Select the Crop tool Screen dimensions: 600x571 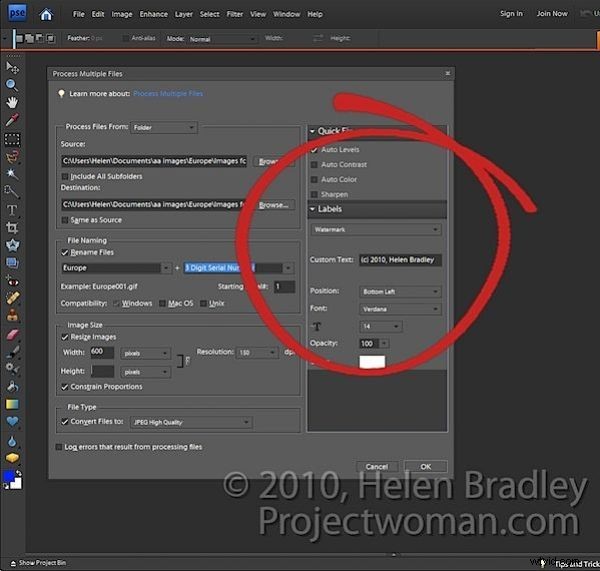coord(12,228)
